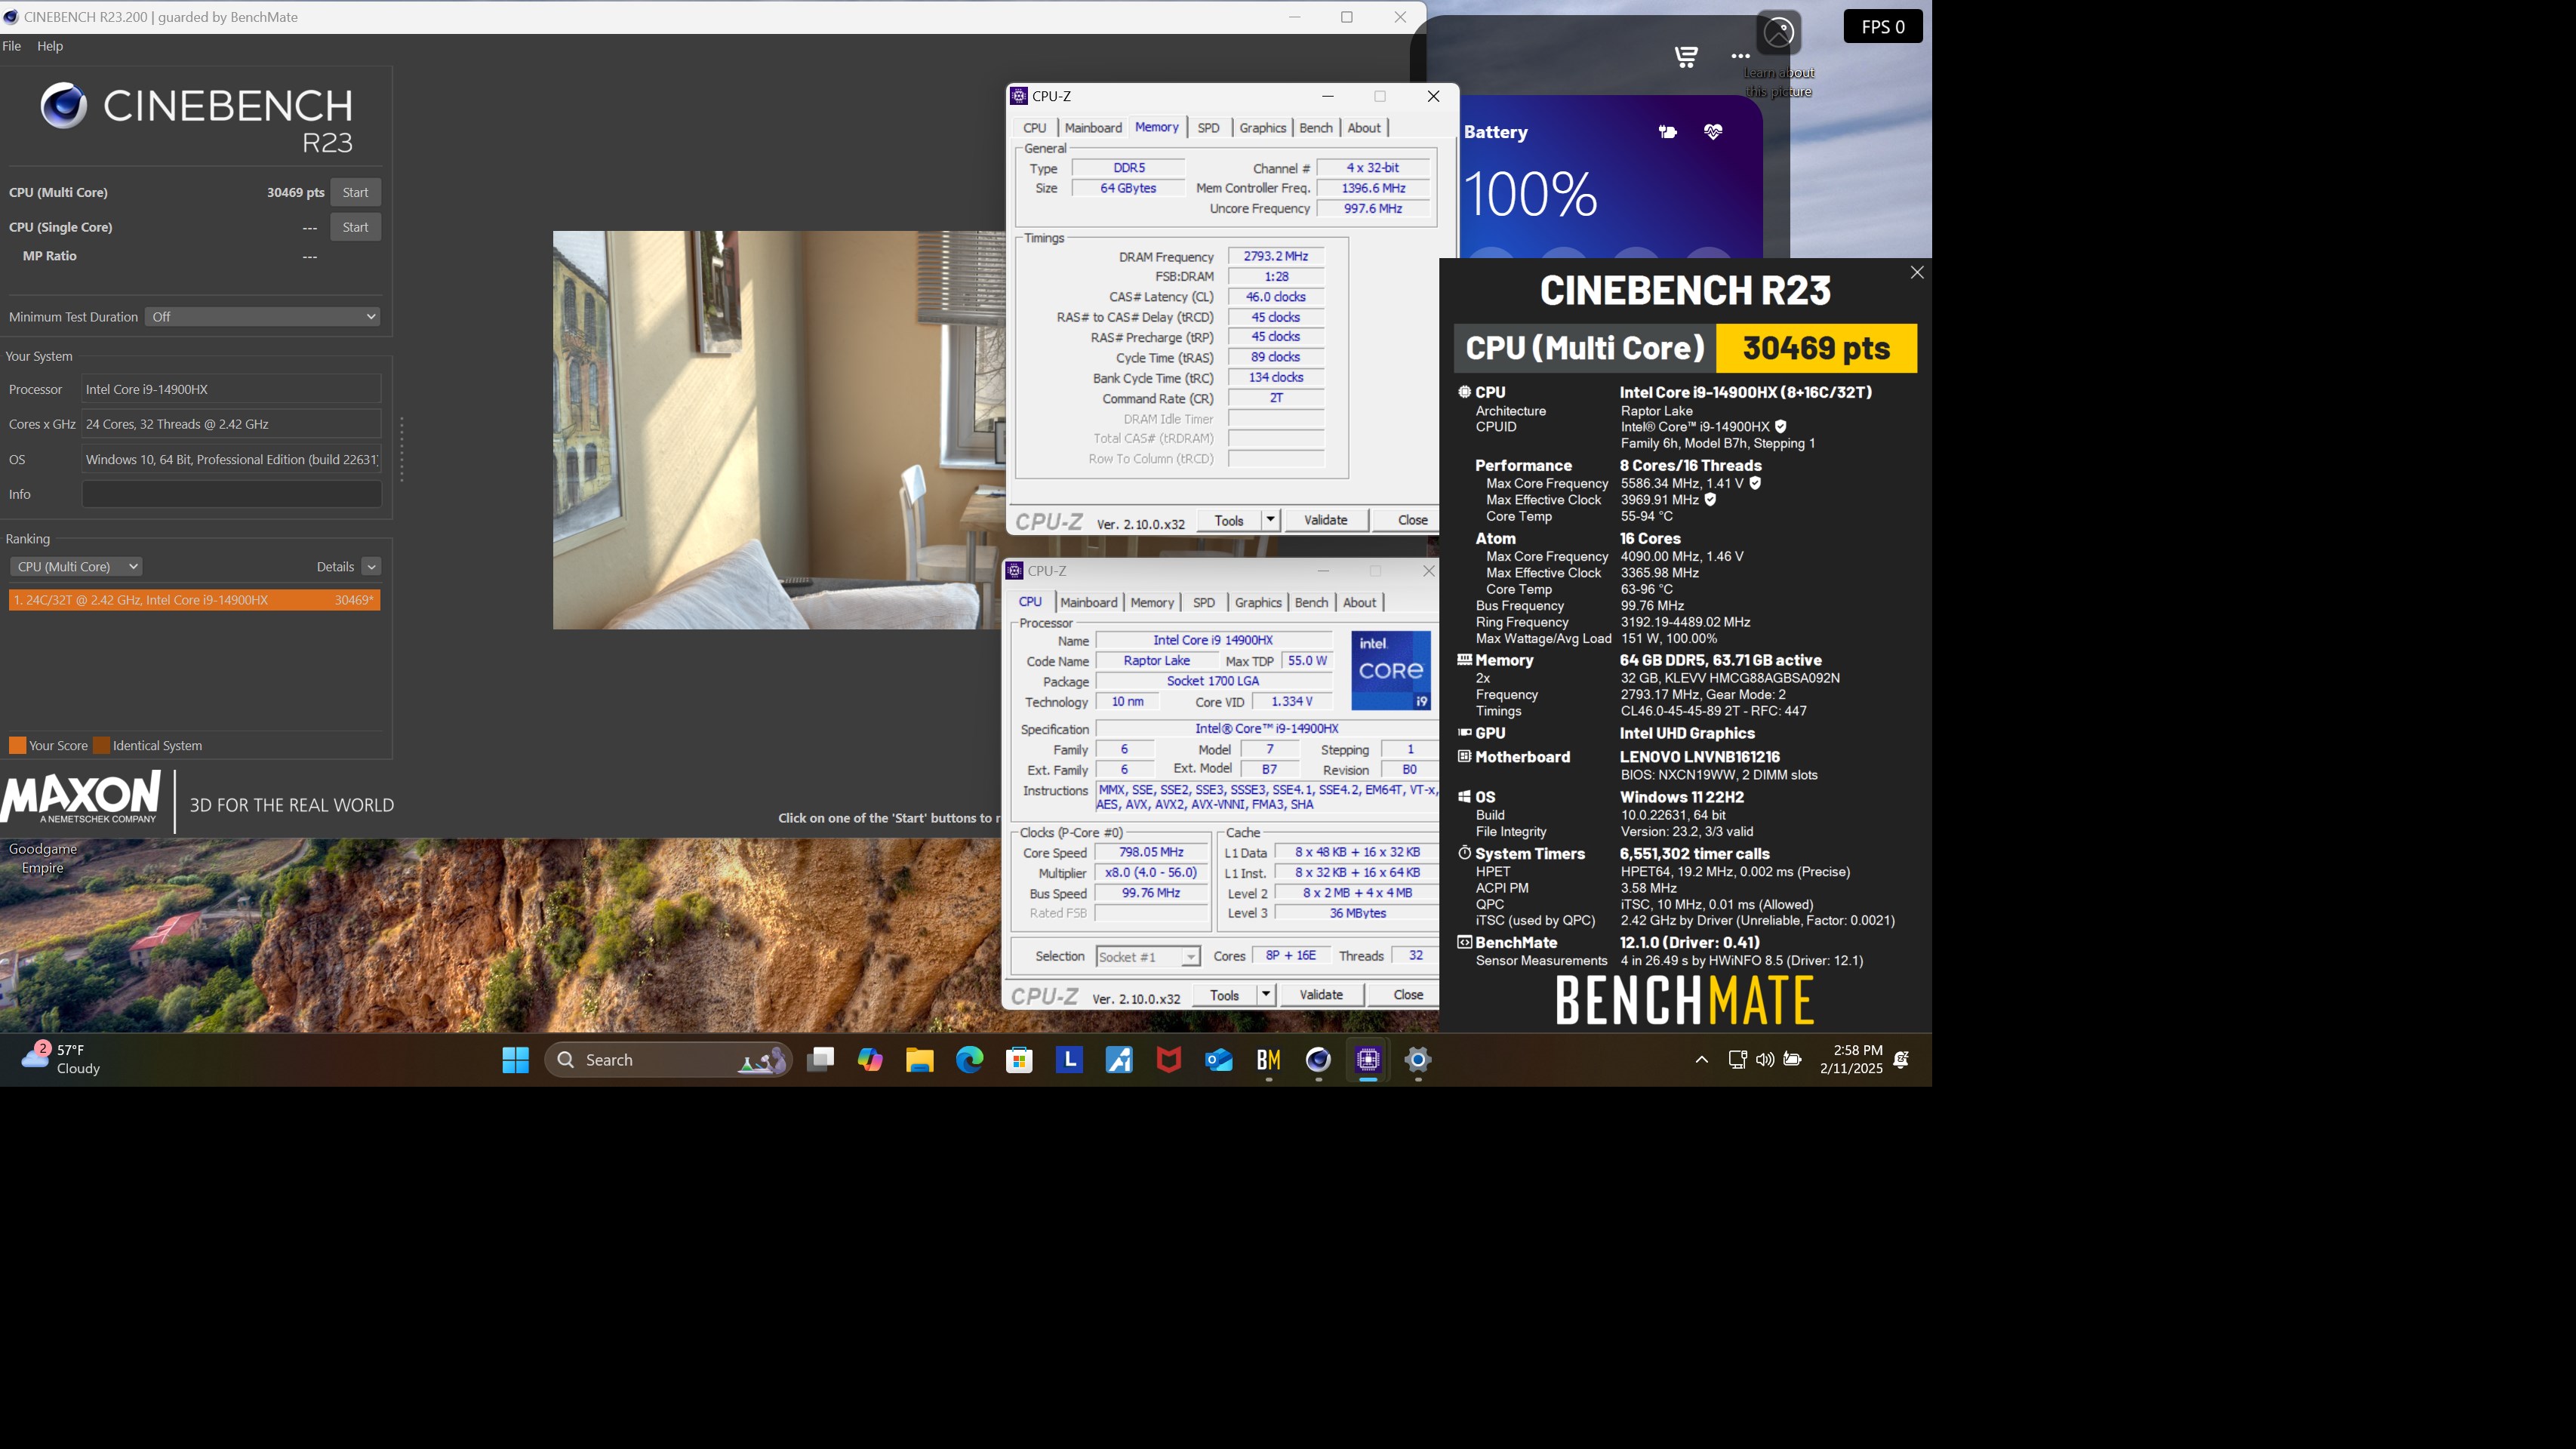
Task: Click Validate in lower CPU-Z window
Action: (1321, 995)
